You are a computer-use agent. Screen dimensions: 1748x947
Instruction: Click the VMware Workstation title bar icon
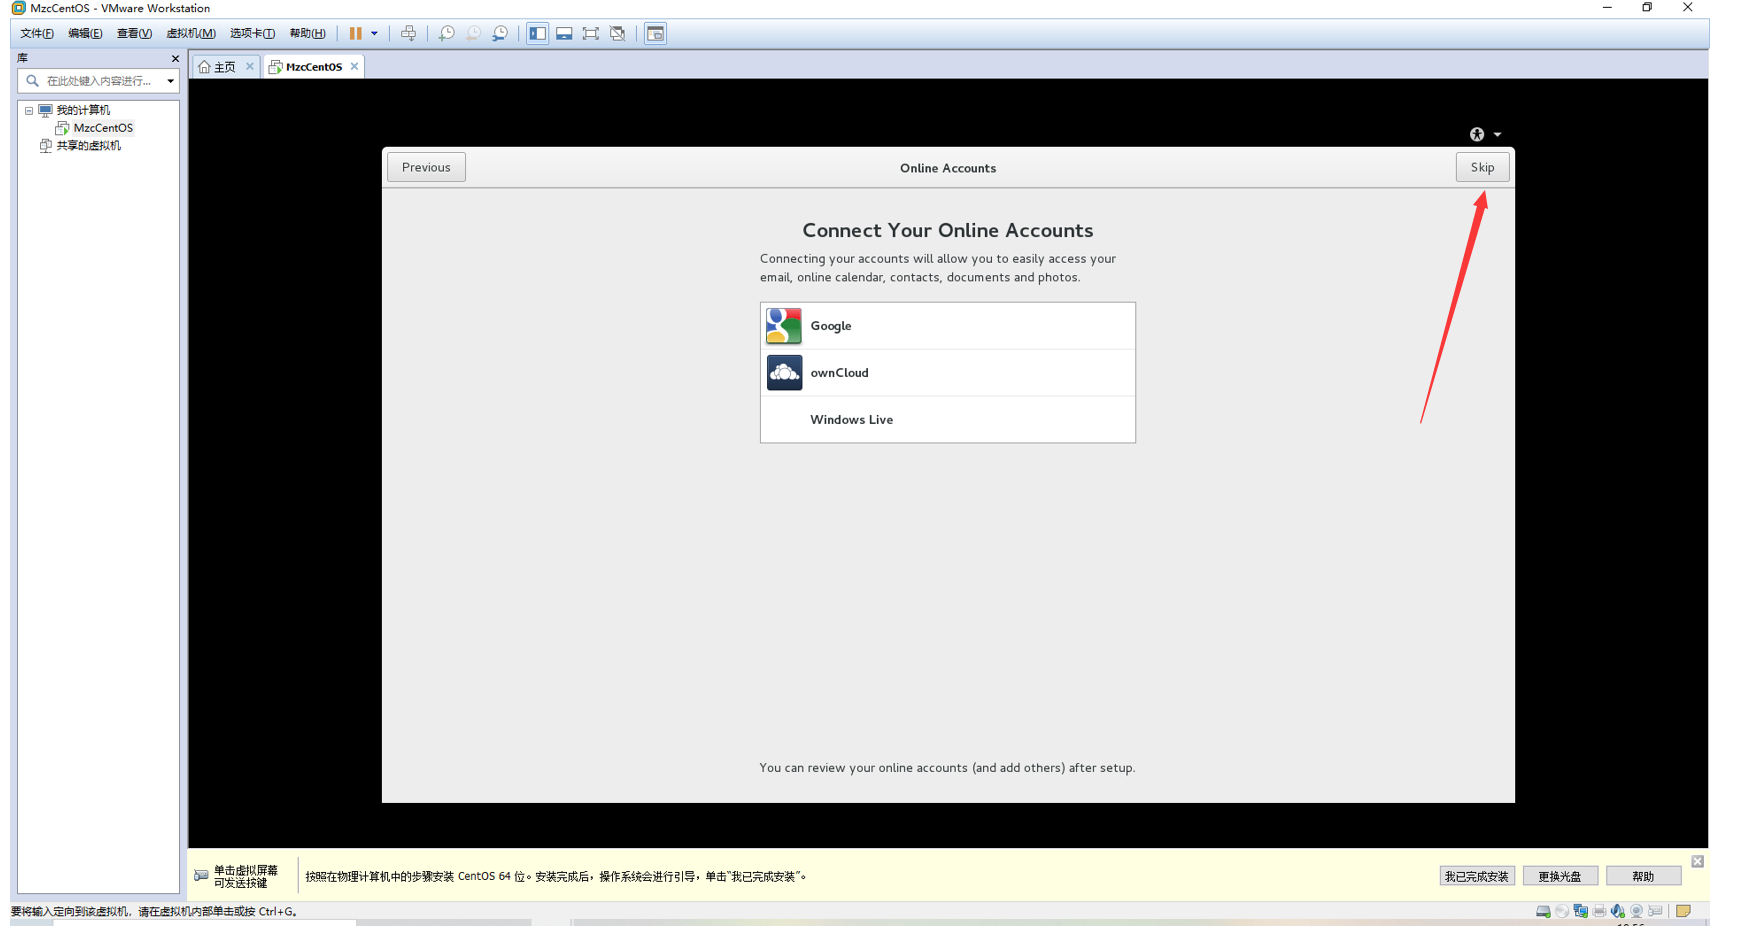(x=18, y=8)
